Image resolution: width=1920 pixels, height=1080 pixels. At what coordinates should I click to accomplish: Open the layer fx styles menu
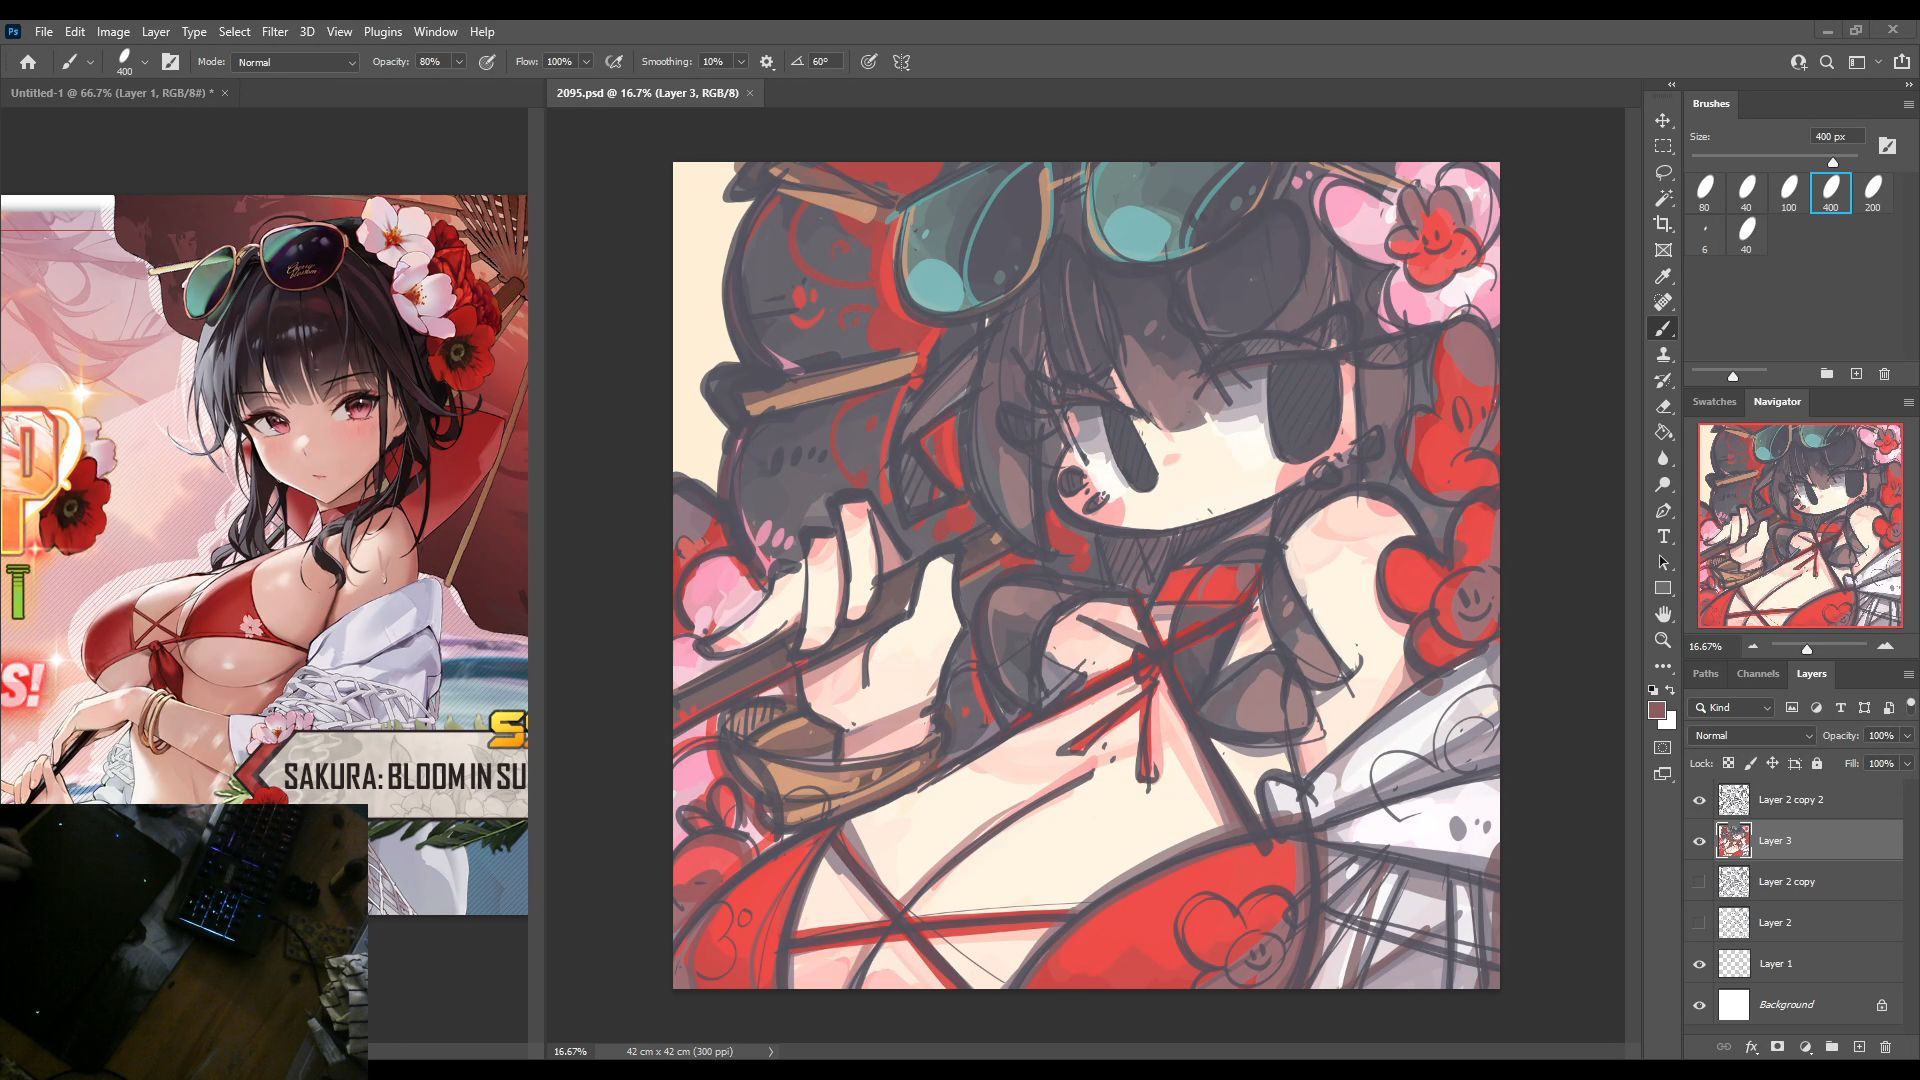click(1751, 1047)
